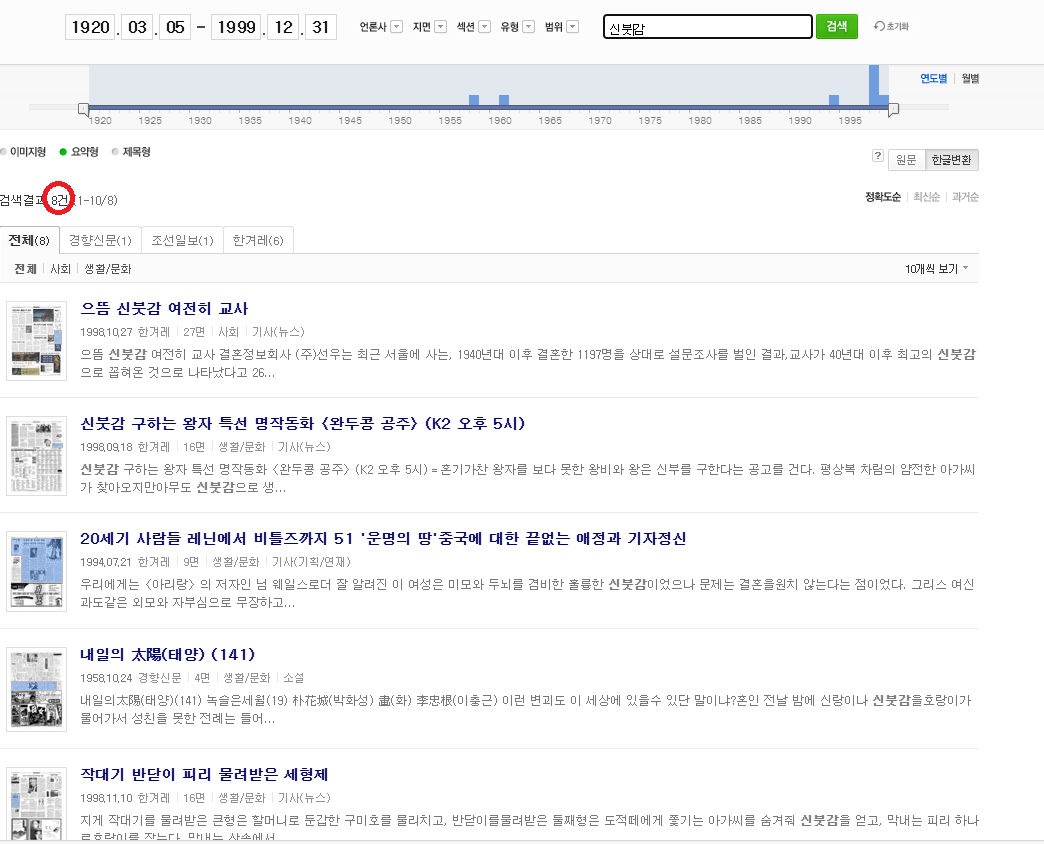Switch to 한글변환 mode
Image resolution: width=1044 pixels, height=844 pixels.
click(x=951, y=160)
